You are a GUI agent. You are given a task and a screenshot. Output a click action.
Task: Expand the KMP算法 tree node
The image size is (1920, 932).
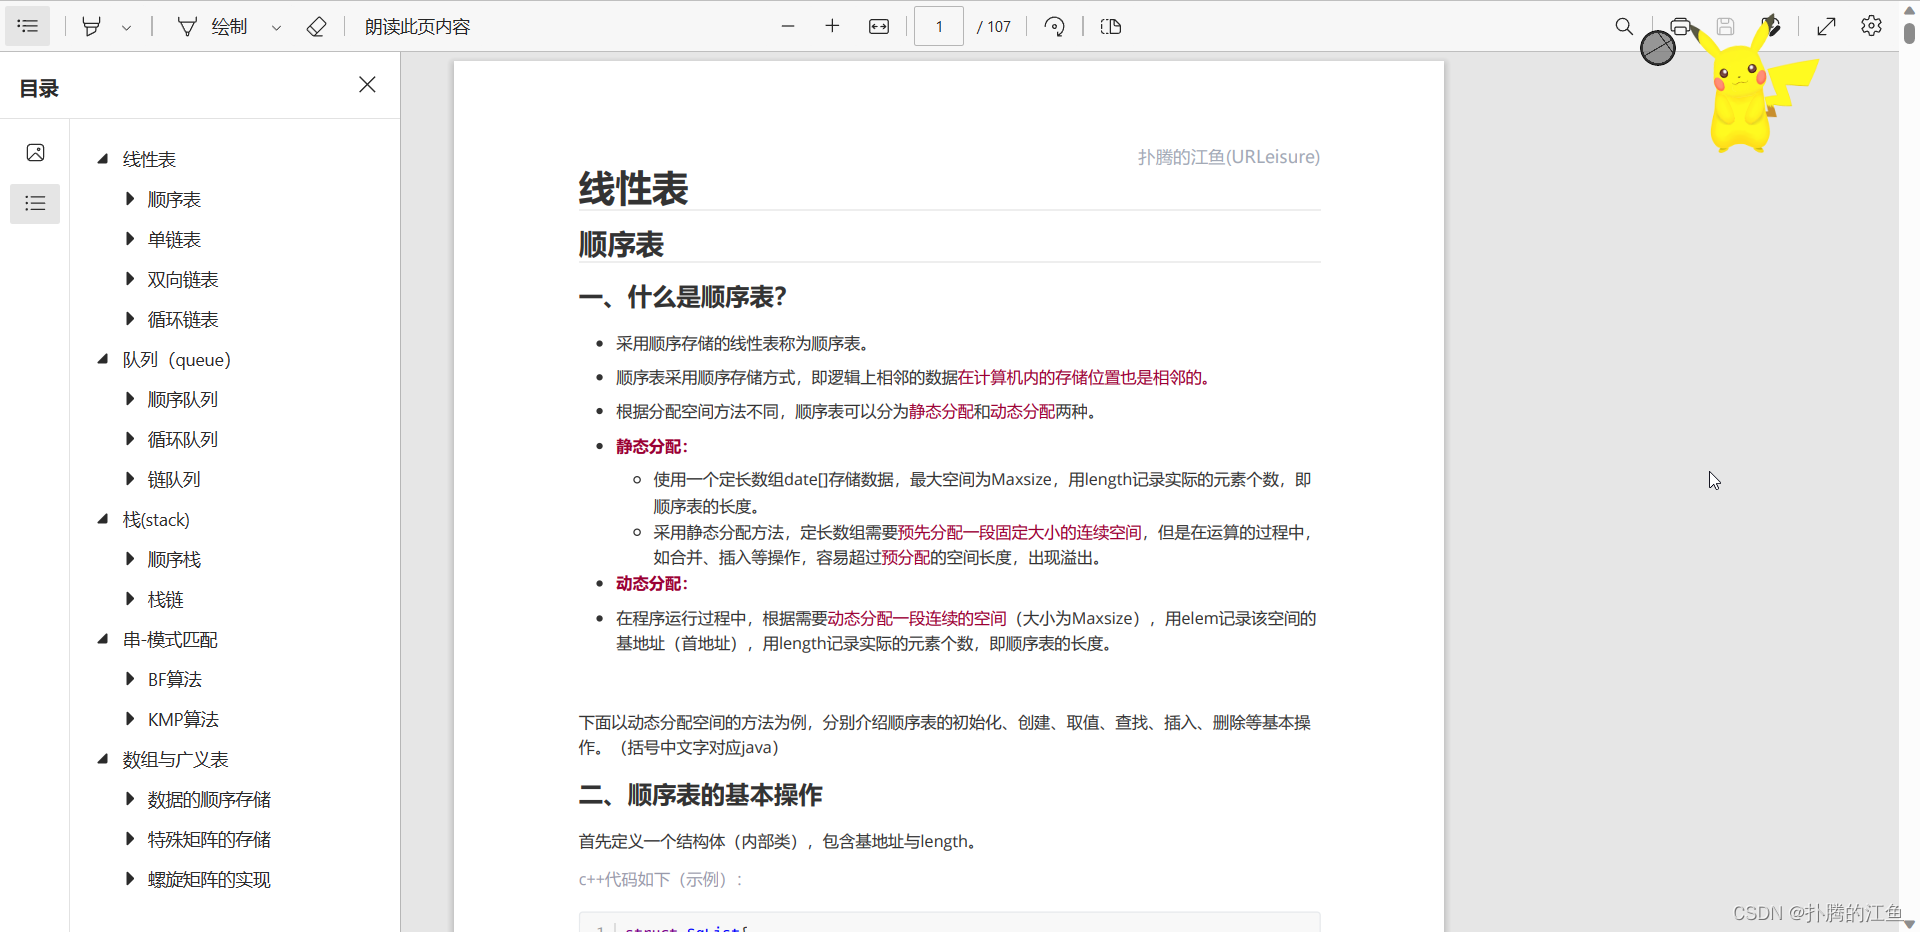coord(129,719)
